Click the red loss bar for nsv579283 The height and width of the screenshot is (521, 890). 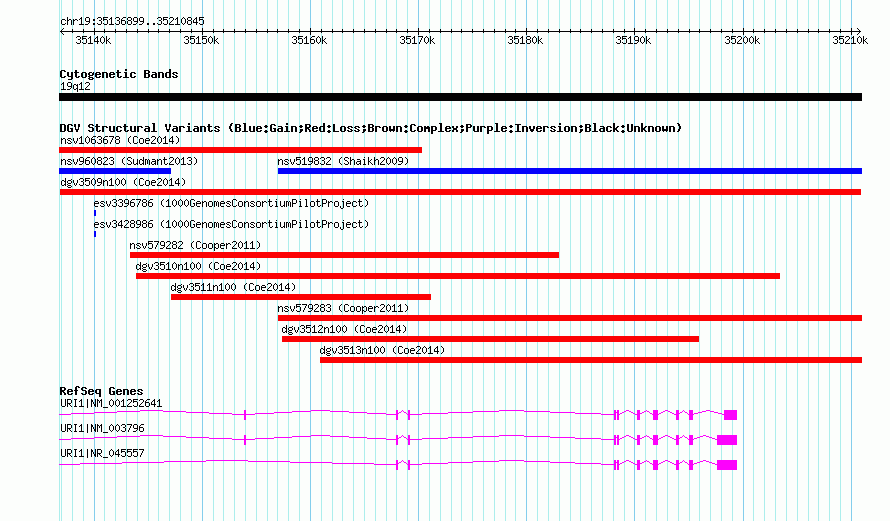570,318
